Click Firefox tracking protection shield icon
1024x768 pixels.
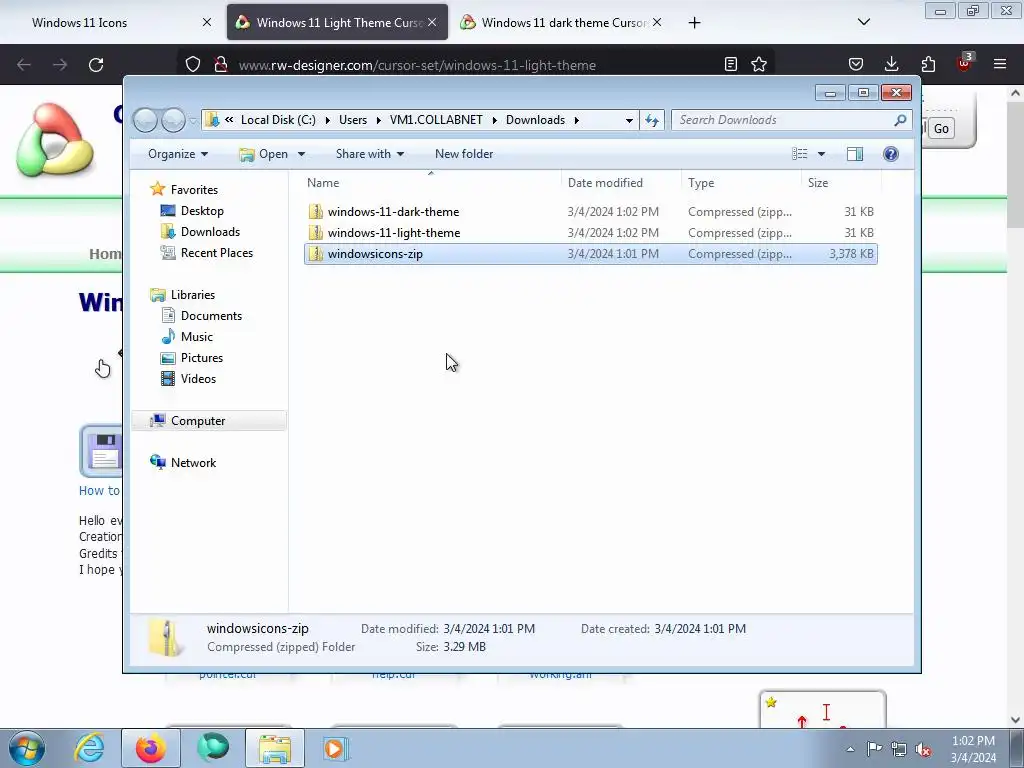pyautogui.click(x=193, y=65)
